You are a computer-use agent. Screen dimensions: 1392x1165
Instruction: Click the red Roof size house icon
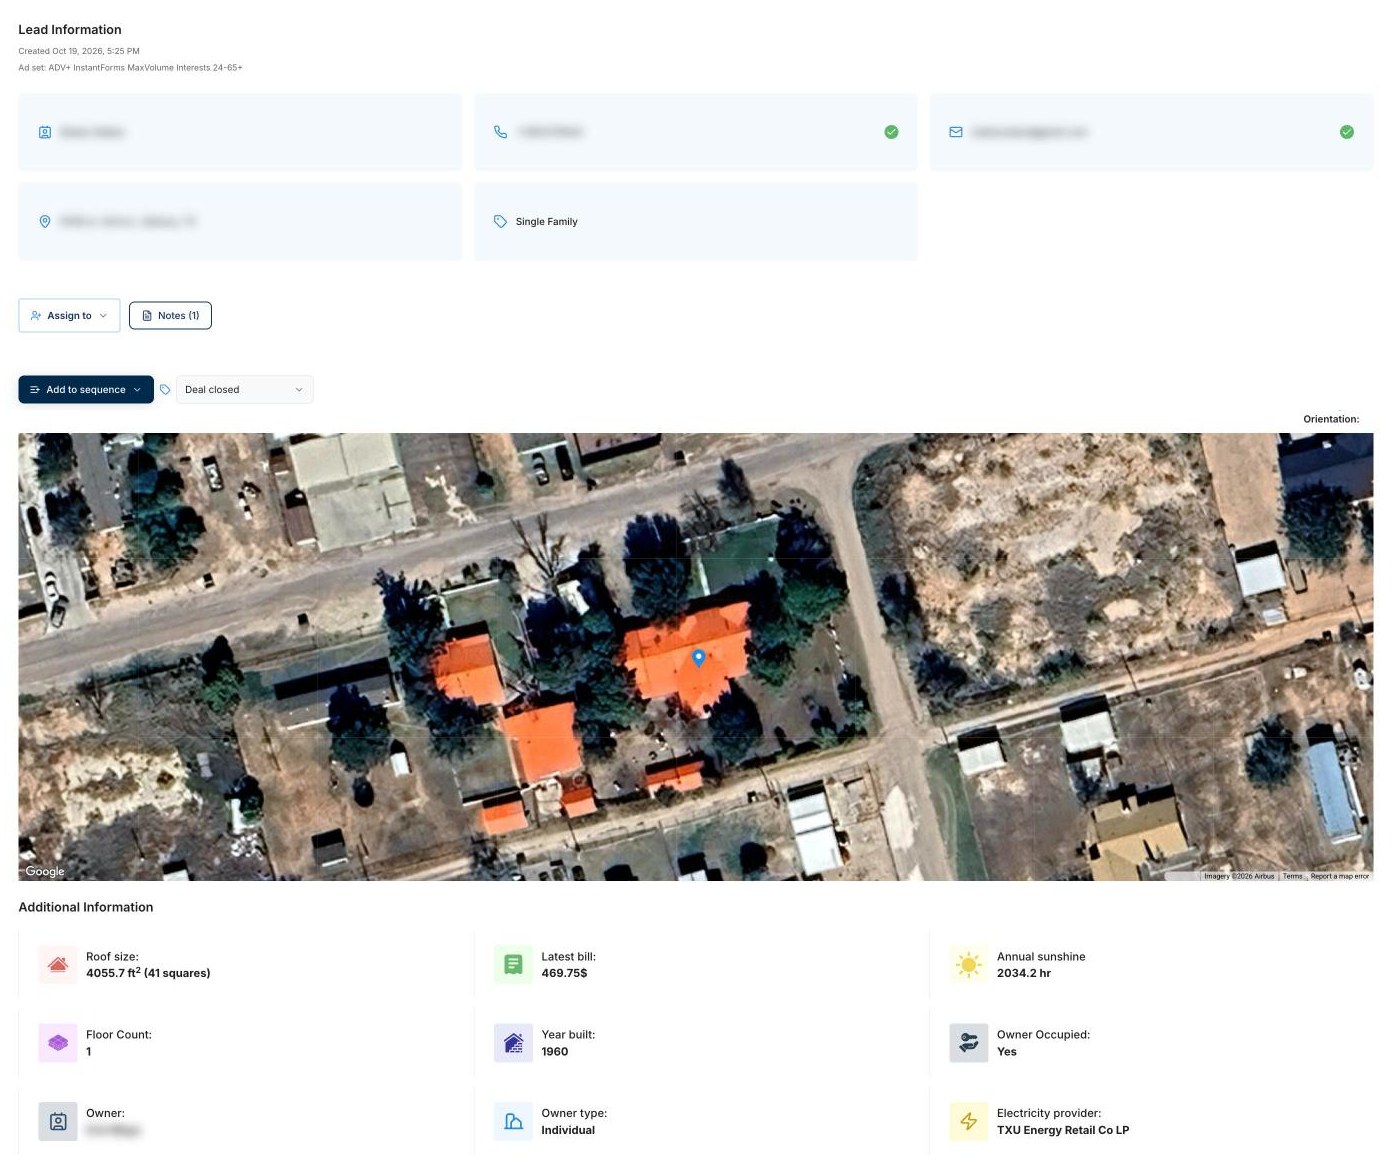(58, 965)
